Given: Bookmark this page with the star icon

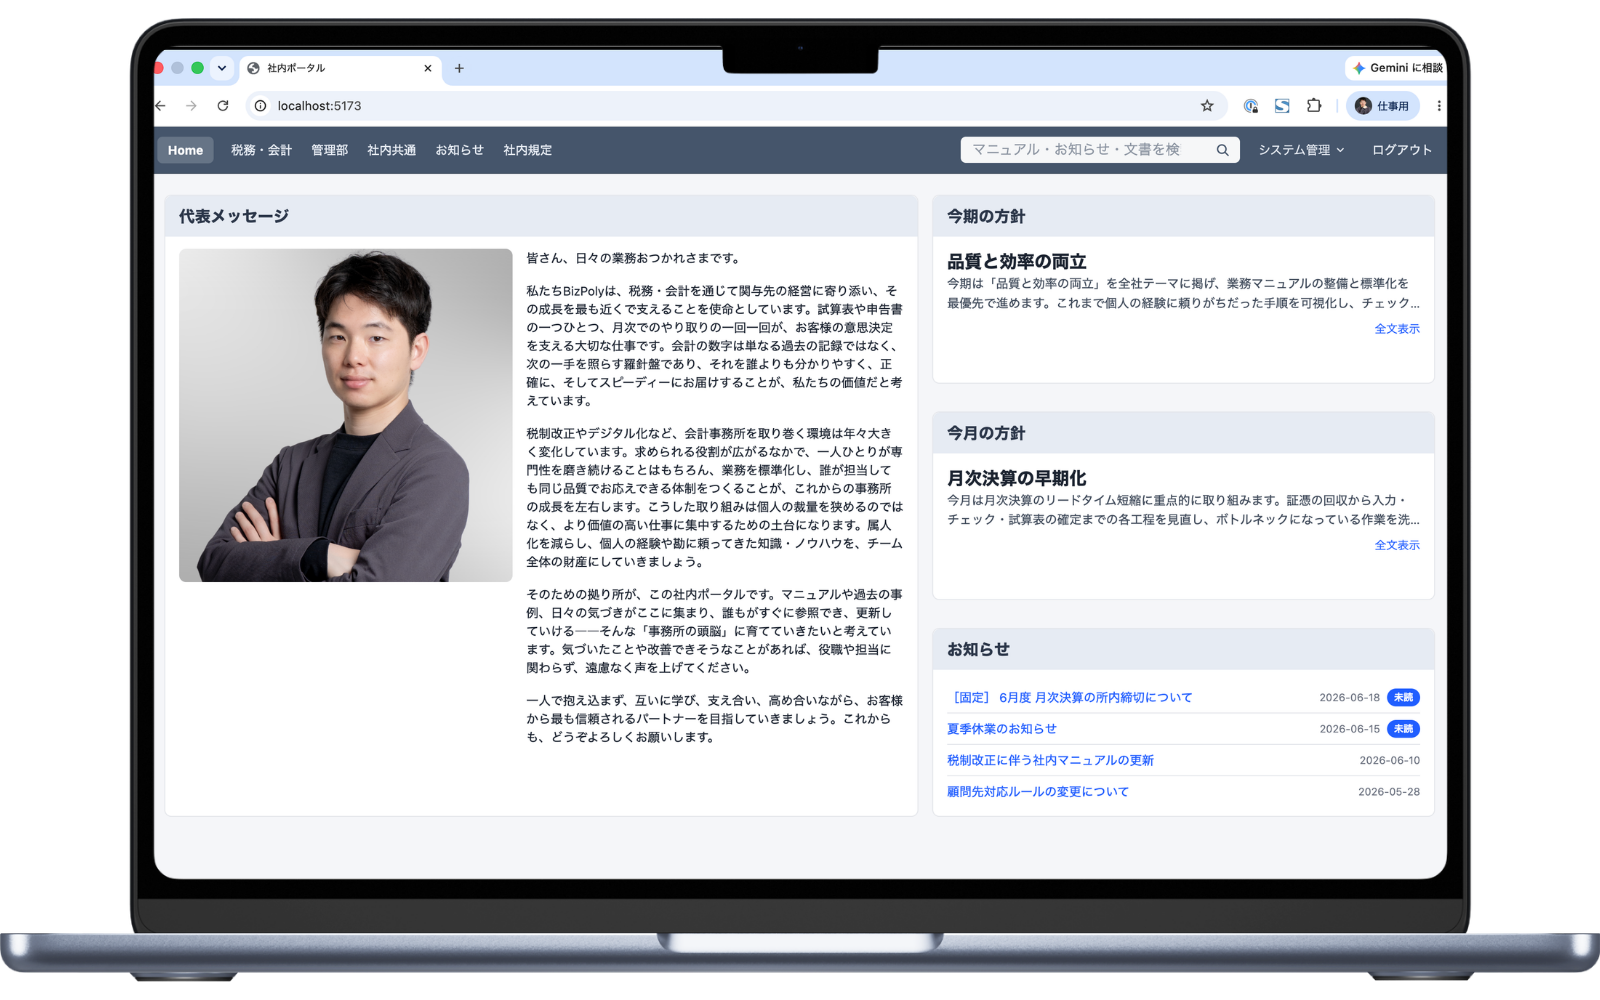Looking at the screenshot, I should point(1207,106).
